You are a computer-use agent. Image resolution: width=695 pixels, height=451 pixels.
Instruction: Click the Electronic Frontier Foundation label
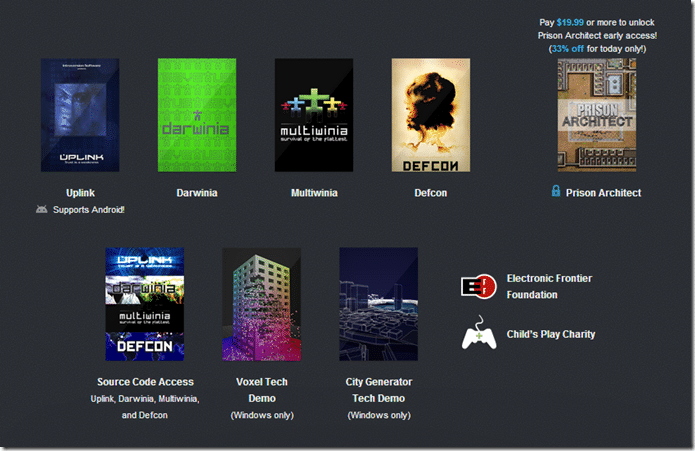point(549,287)
